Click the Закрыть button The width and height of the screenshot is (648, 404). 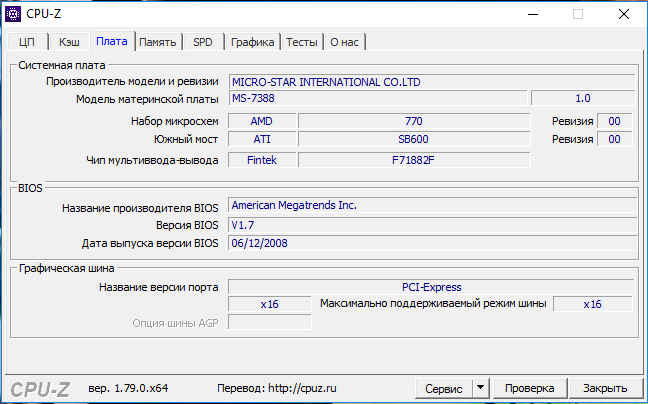coord(605,388)
